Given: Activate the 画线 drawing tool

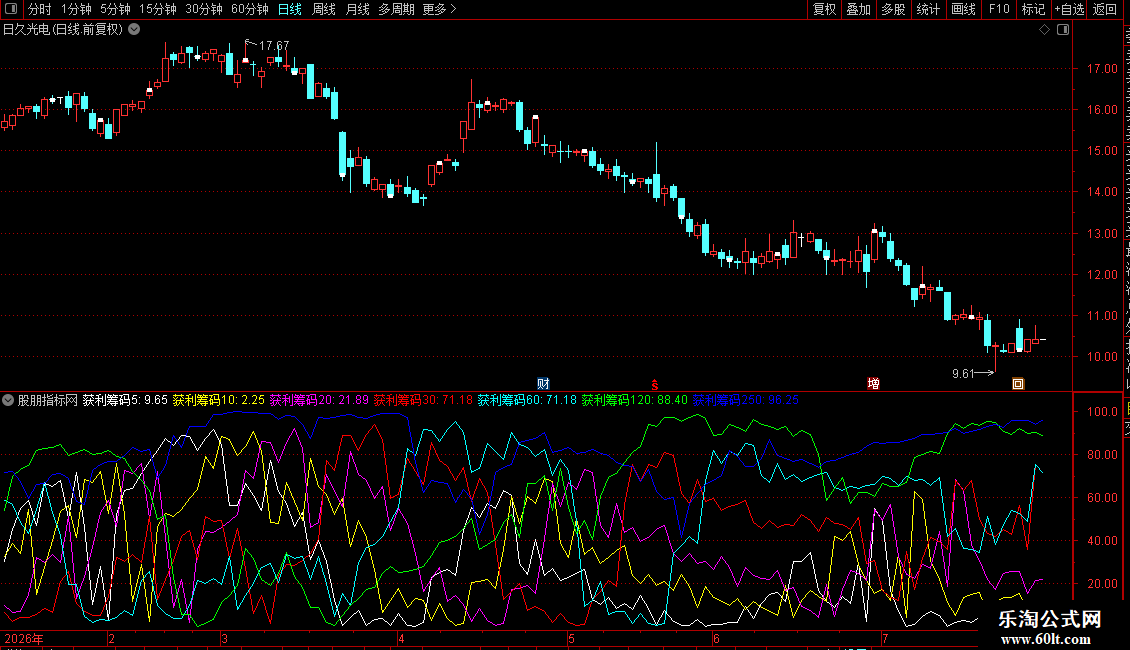Looking at the screenshot, I should click(963, 9).
